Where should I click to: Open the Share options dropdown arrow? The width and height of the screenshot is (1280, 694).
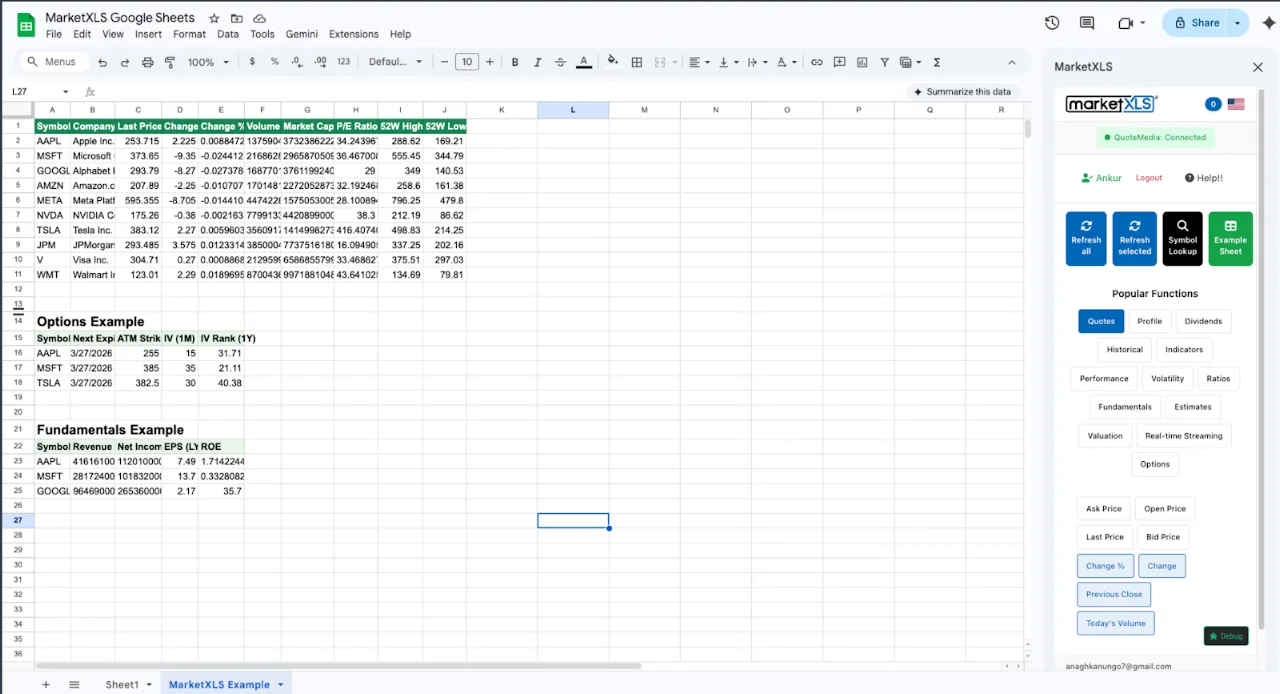pyautogui.click(x=1238, y=23)
